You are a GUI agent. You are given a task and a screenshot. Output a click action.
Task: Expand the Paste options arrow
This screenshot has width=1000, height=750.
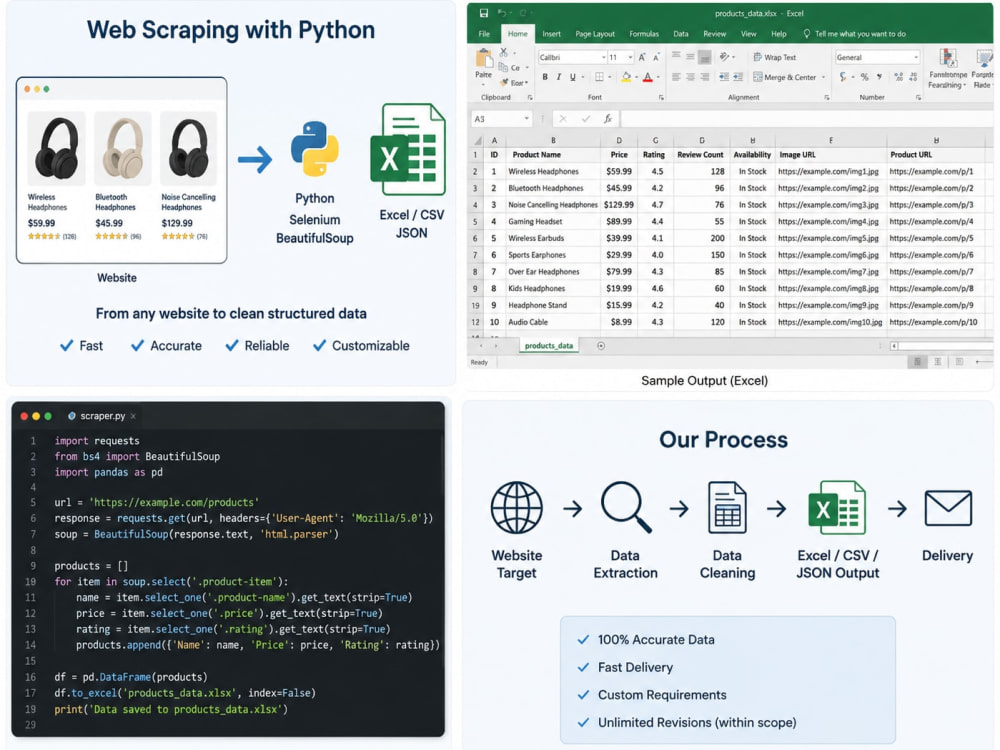(483, 84)
